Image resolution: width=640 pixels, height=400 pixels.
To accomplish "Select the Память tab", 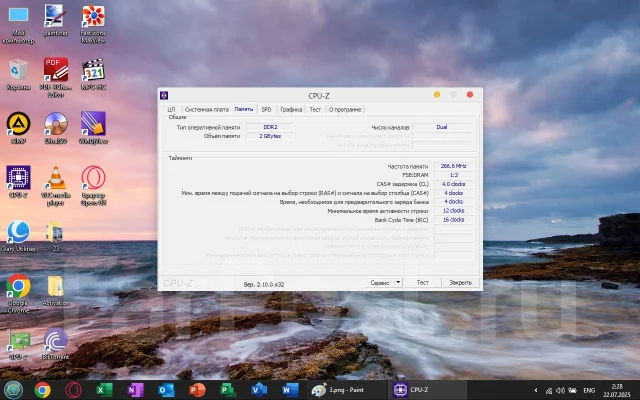I will [x=244, y=109].
